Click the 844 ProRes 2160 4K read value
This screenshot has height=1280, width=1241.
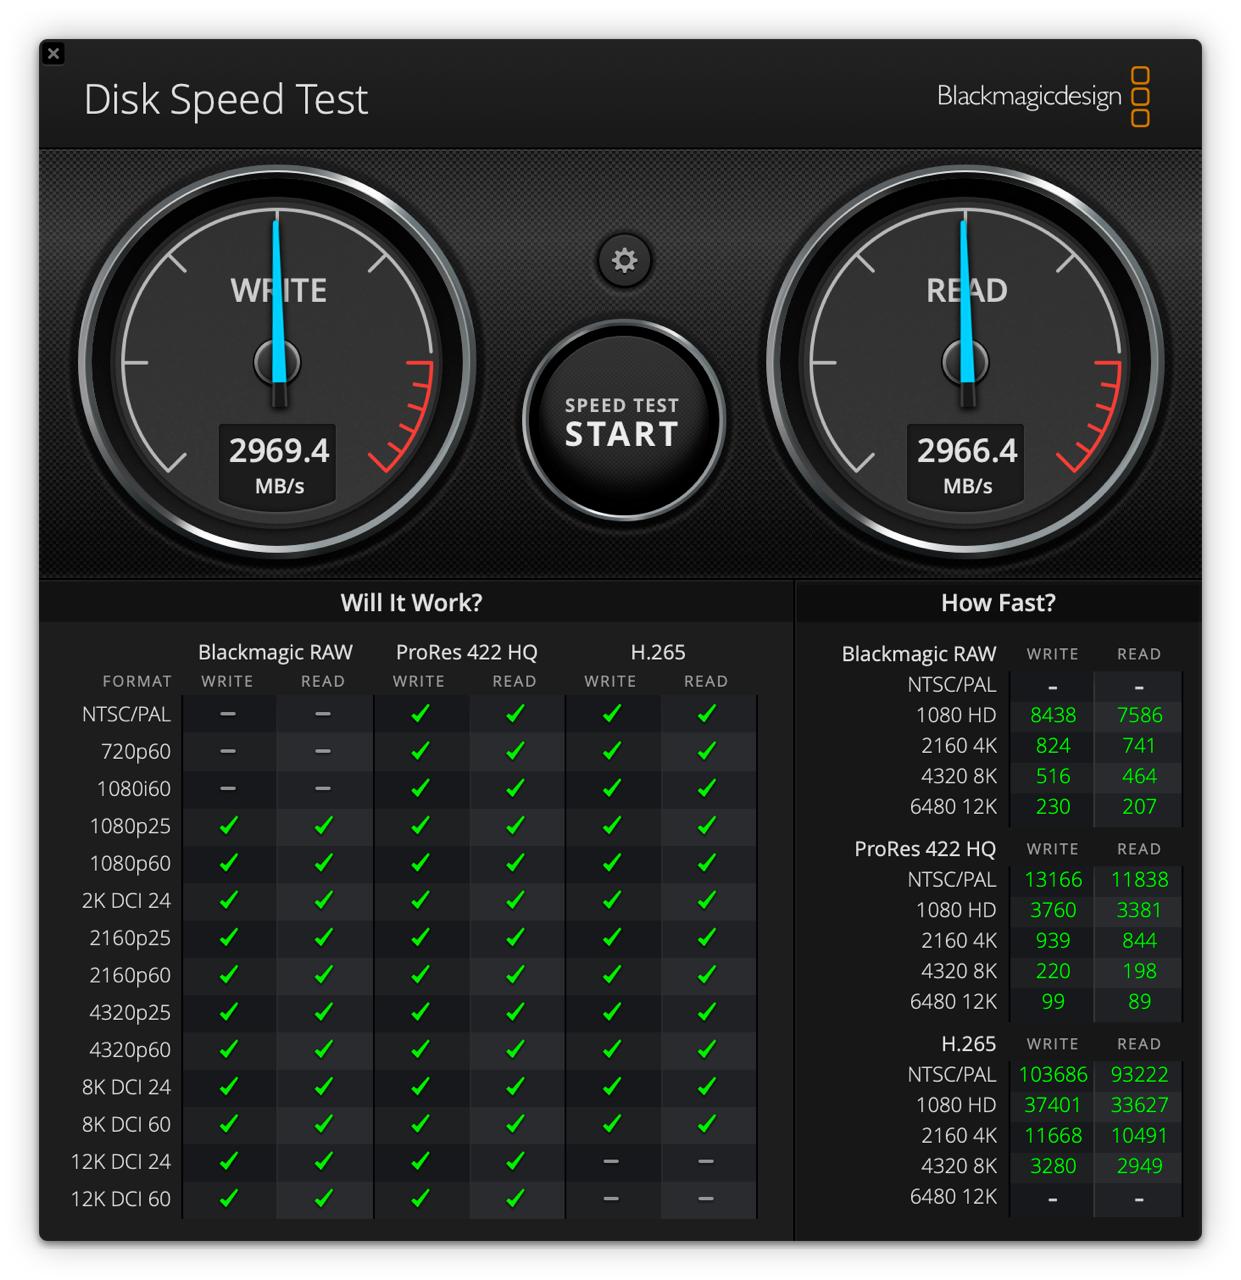click(x=1139, y=940)
